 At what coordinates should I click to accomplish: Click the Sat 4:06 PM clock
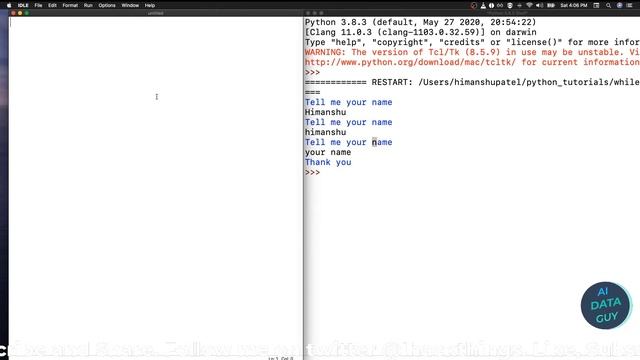574,5
